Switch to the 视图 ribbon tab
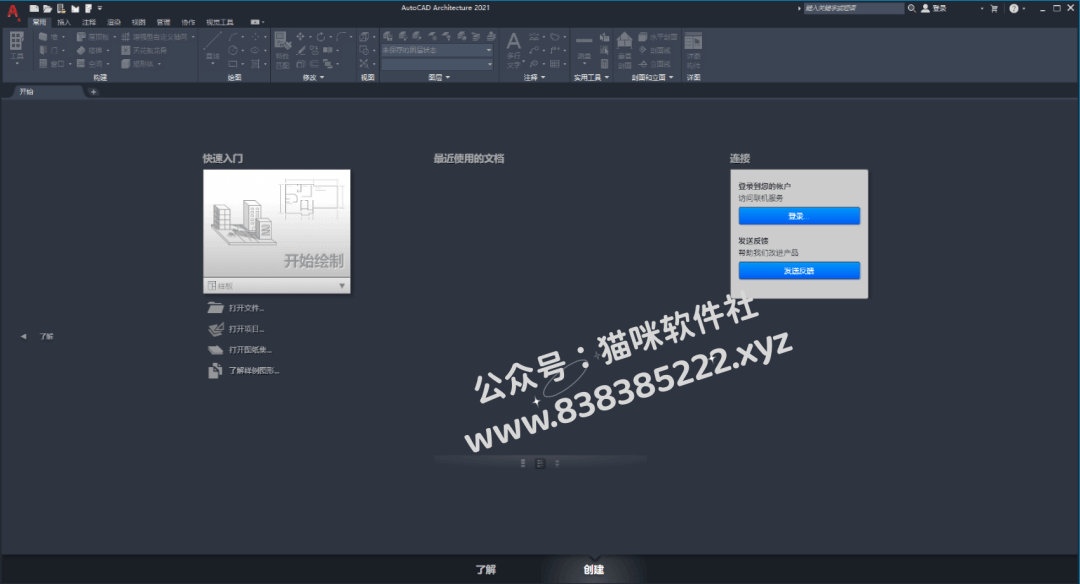This screenshot has width=1080, height=584. click(x=138, y=22)
